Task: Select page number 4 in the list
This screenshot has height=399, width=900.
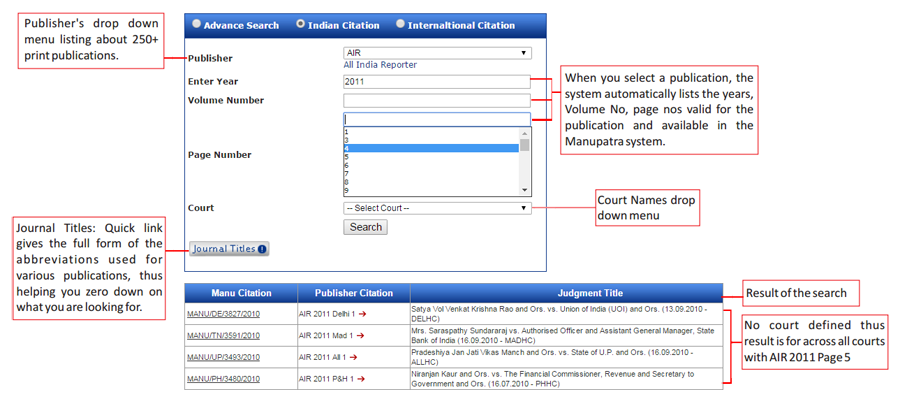Action: click(x=431, y=148)
